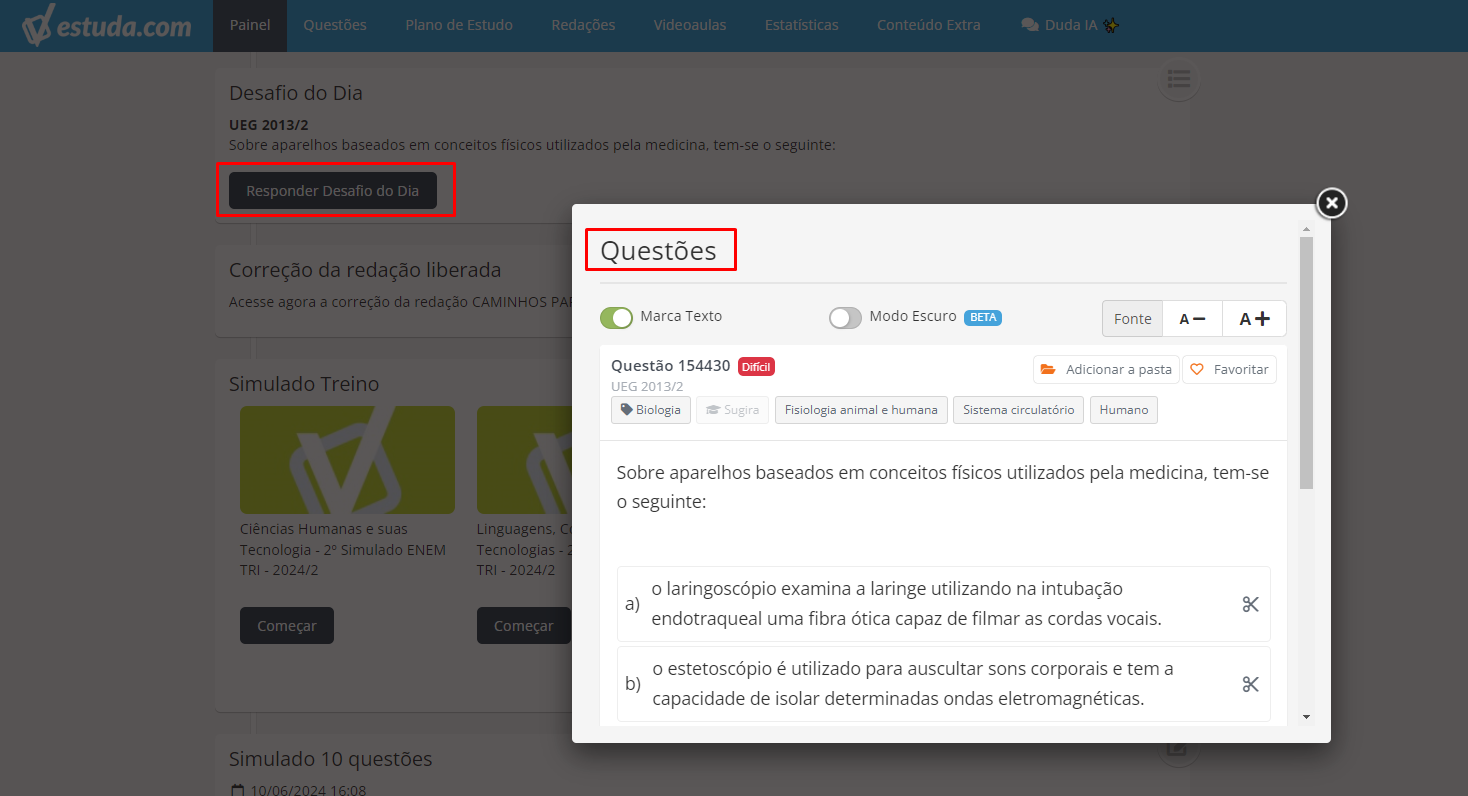Open the Linguagens simulado thumbnail
The image size is (1468, 796).
(524, 460)
